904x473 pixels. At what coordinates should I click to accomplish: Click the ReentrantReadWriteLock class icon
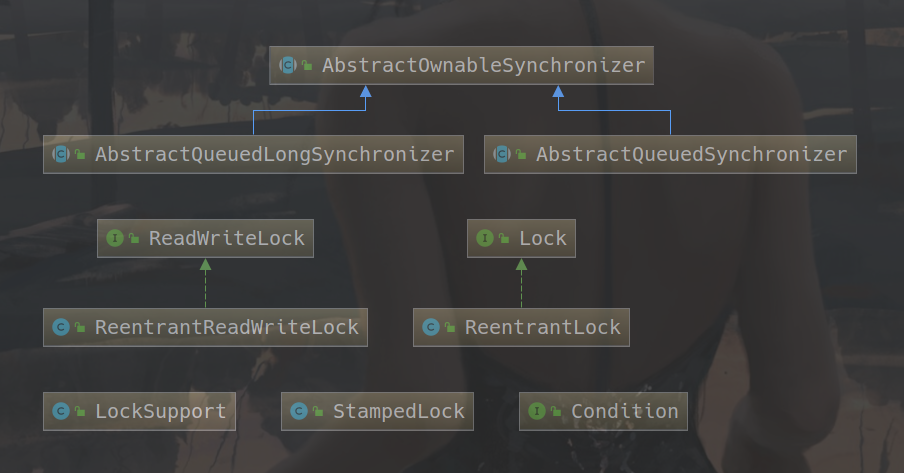click(x=61, y=327)
